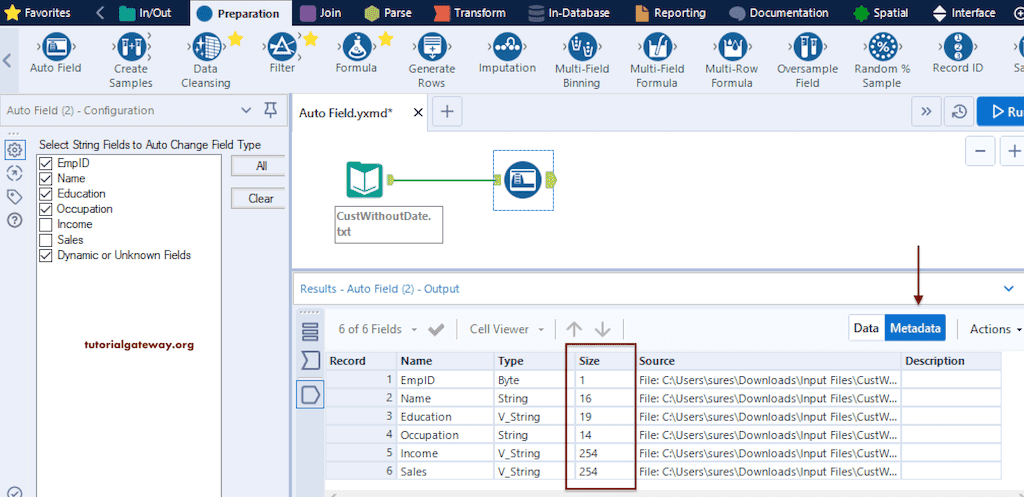Show more options with double chevron

click(x=926, y=112)
